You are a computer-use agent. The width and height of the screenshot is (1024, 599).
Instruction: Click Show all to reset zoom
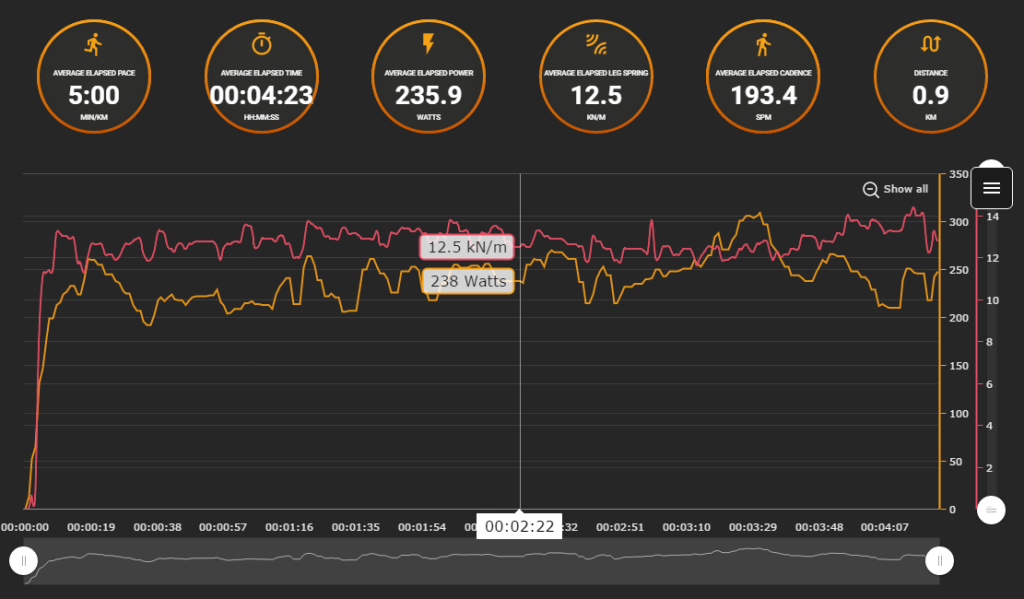point(905,189)
